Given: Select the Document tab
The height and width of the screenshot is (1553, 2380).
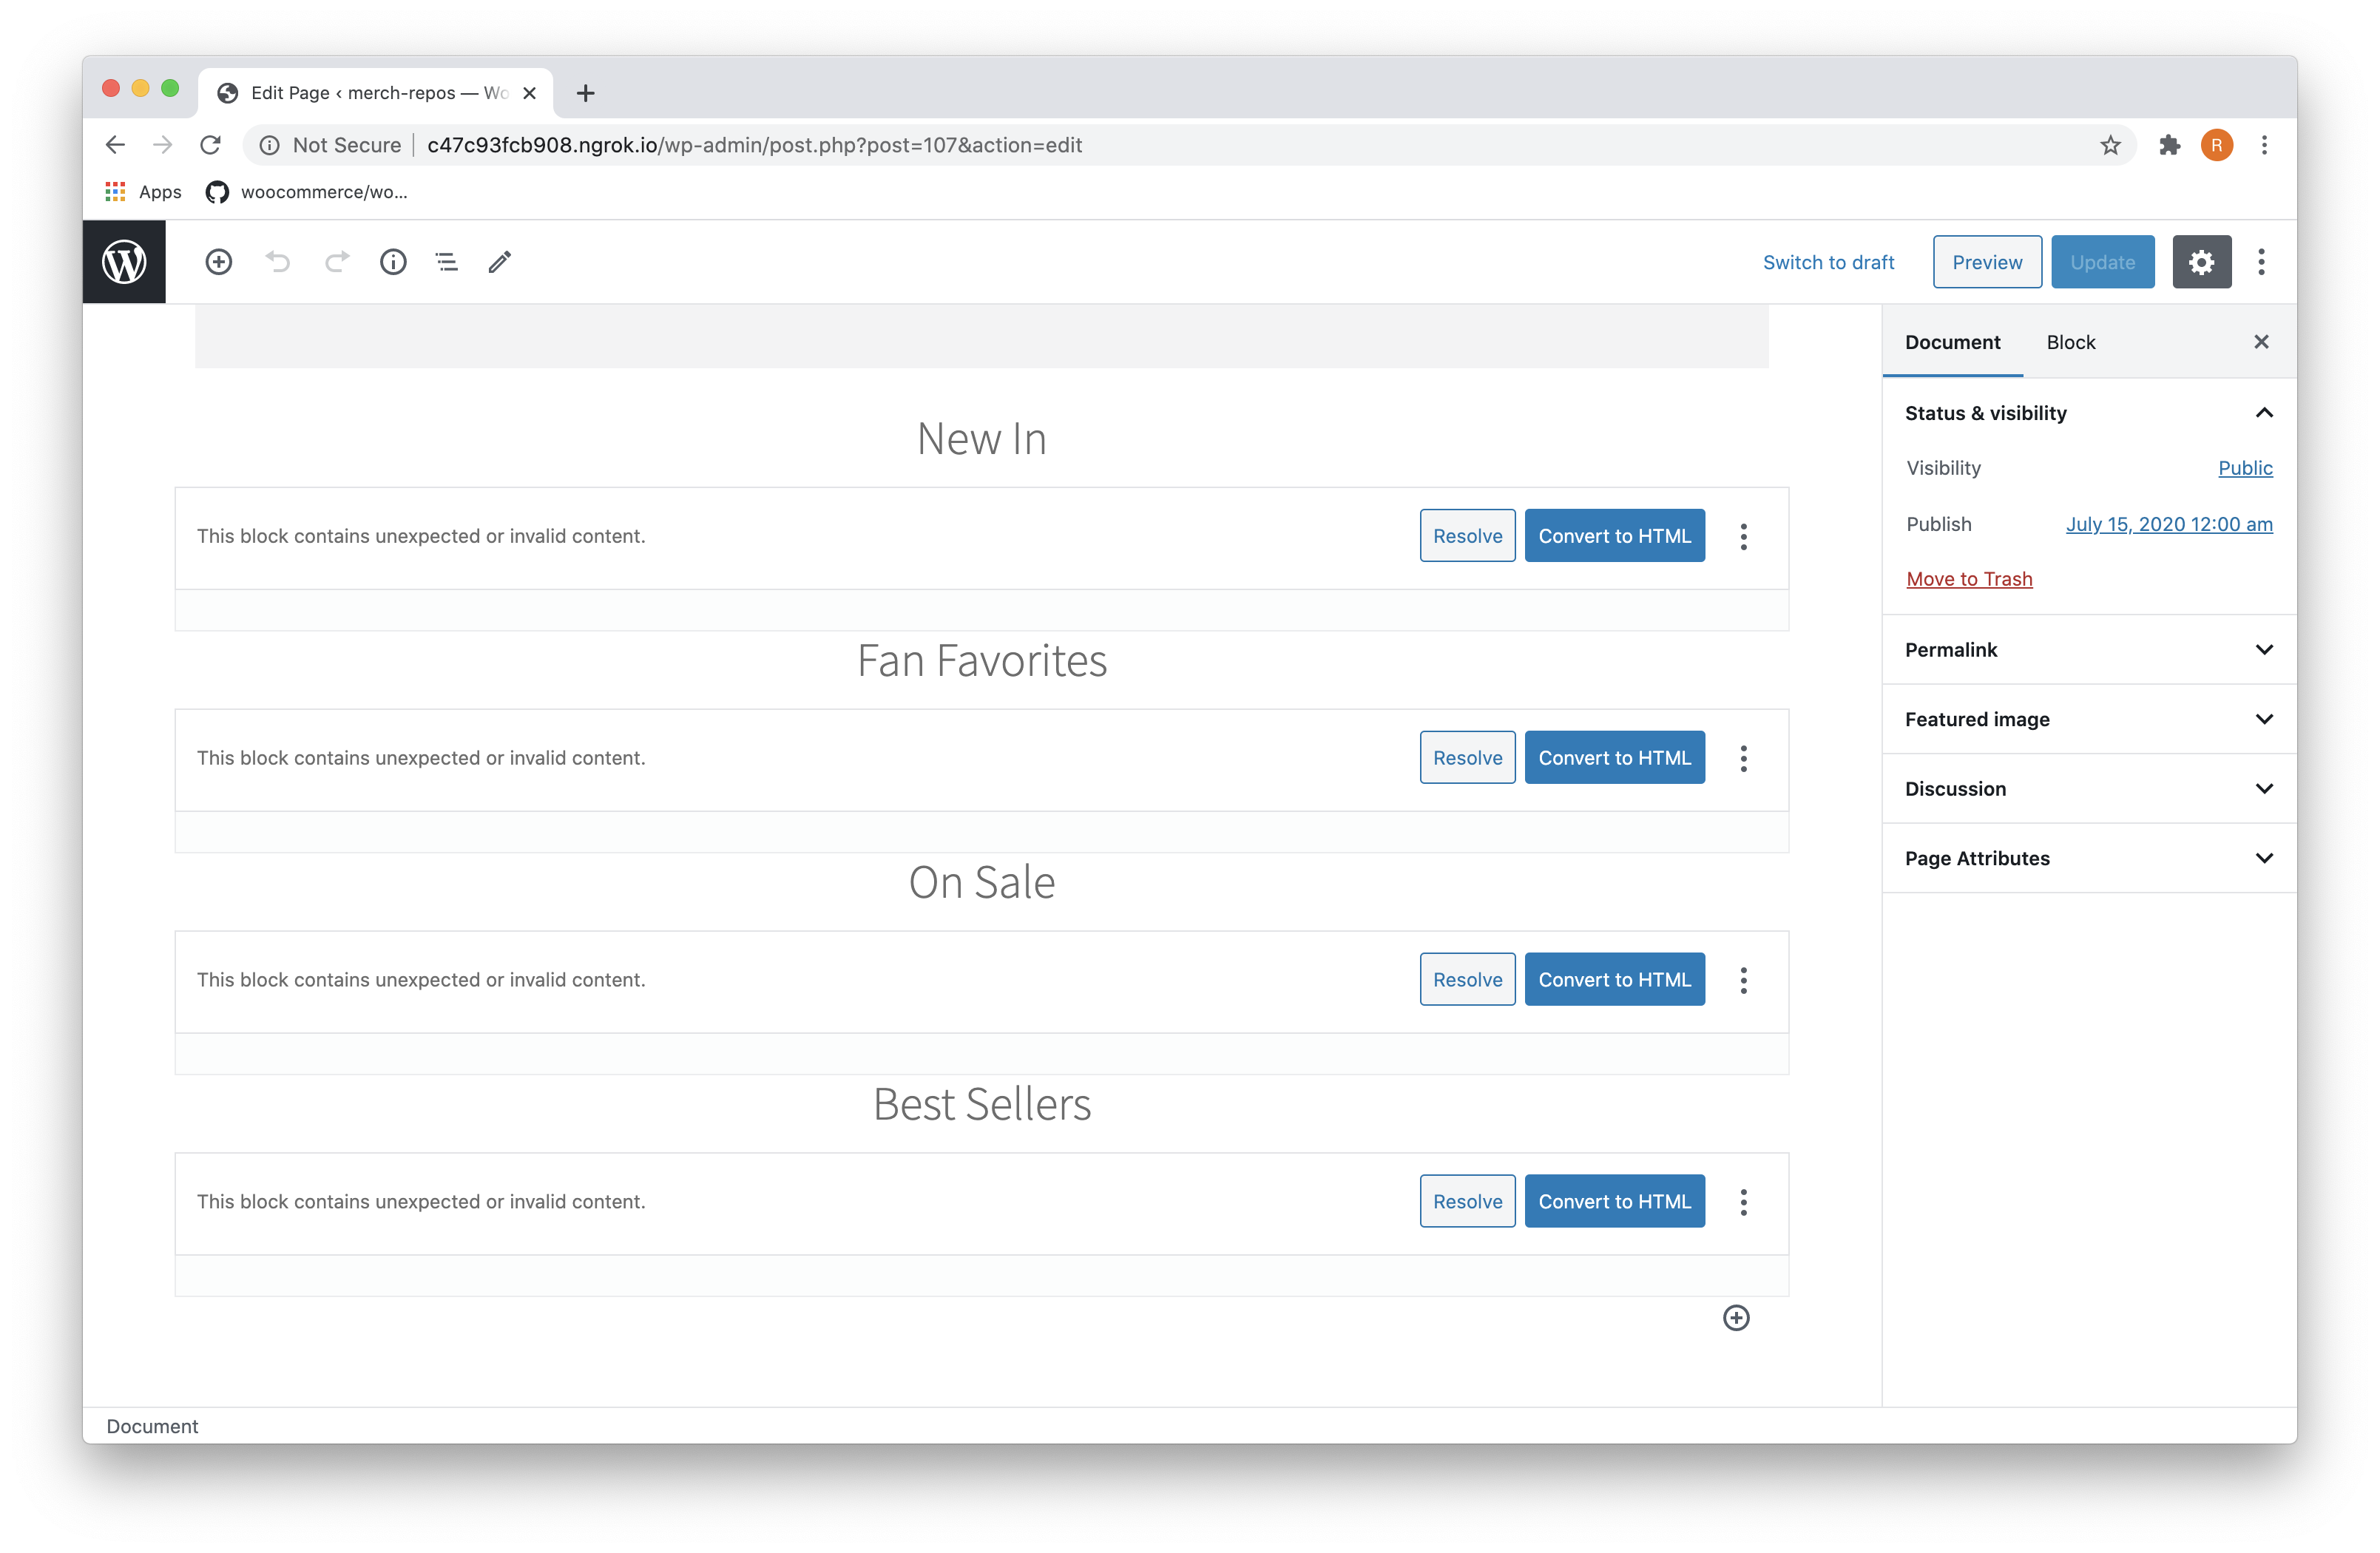Looking at the screenshot, I should [x=1952, y=341].
